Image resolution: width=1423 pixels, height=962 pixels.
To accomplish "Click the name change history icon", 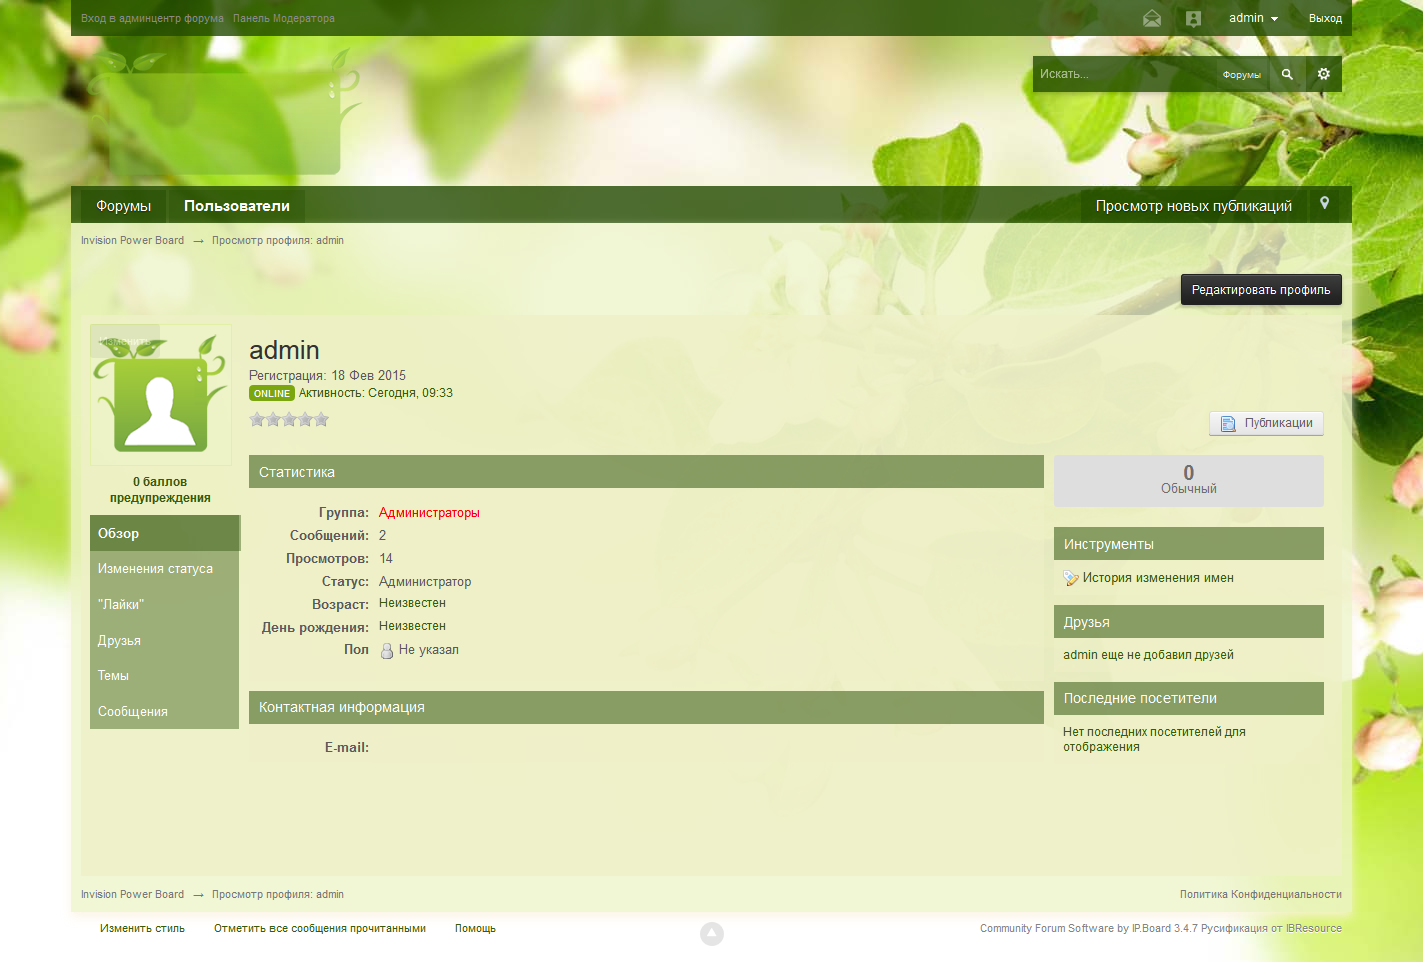I will 1071,578.
